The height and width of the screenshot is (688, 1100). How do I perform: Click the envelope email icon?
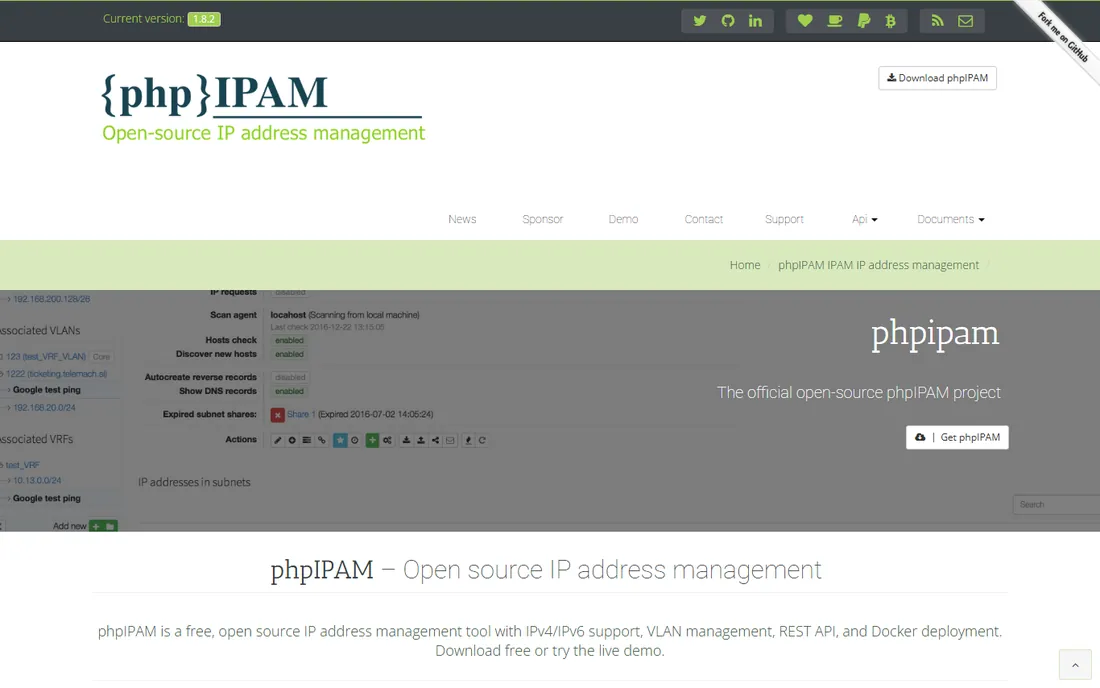[965, 20]
